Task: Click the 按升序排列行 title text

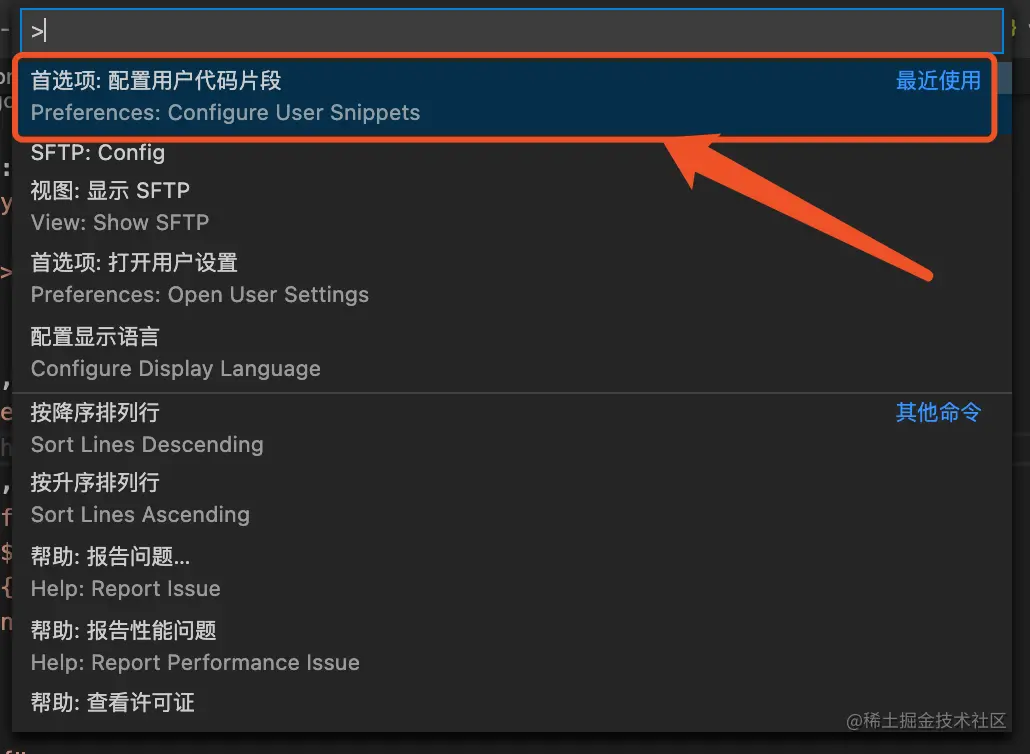Action: pos(95,483)
